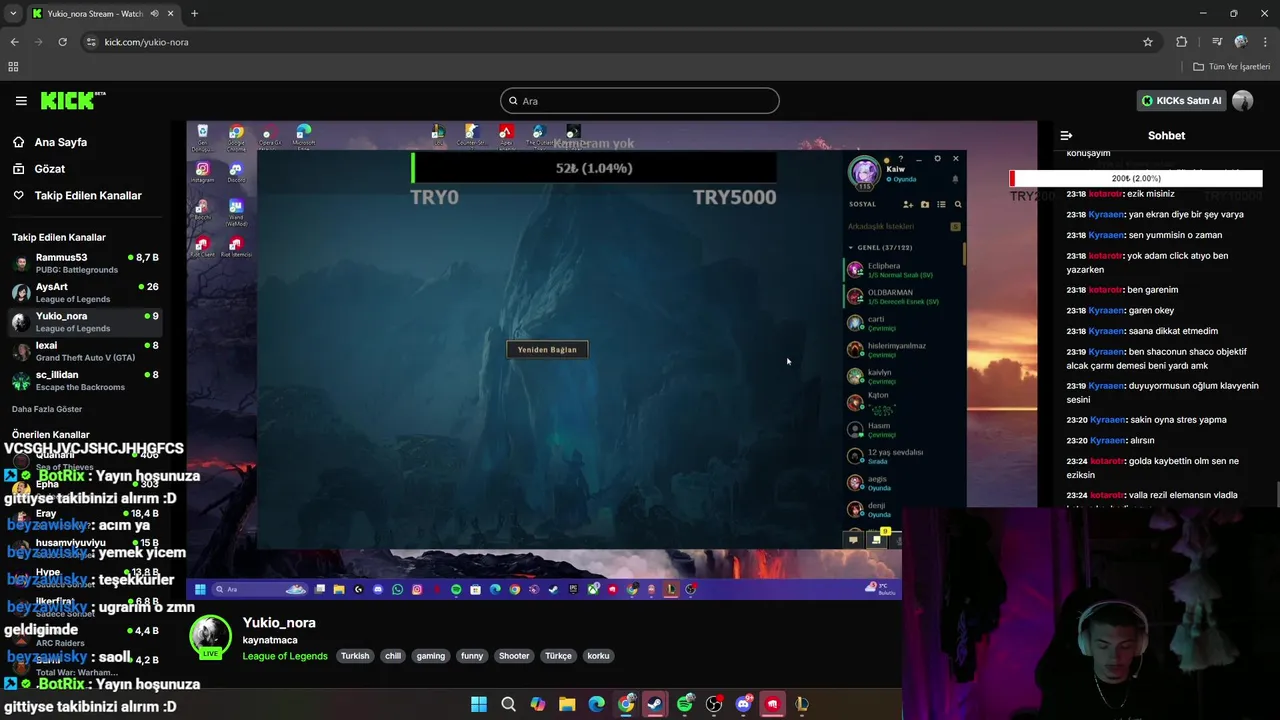
Task: Open Discord from the bottom taskbar
Action: pos(743,704)
